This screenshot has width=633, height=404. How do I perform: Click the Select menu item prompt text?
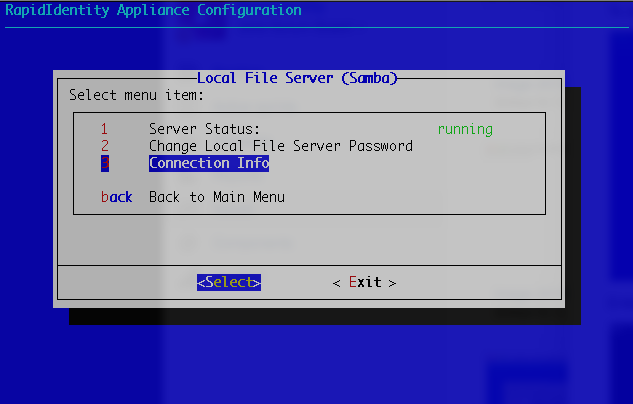pos(136,95)
